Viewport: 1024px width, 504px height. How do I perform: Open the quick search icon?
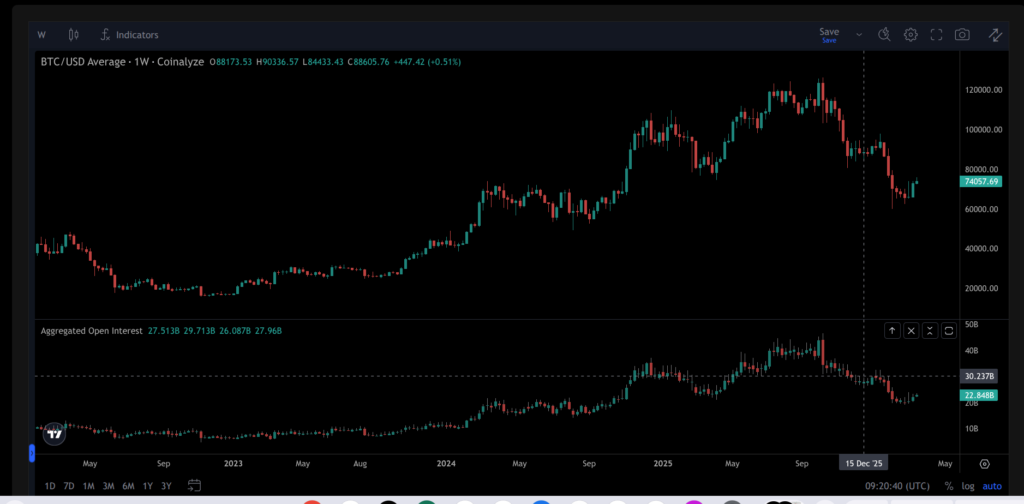click(x=884, y=34)
